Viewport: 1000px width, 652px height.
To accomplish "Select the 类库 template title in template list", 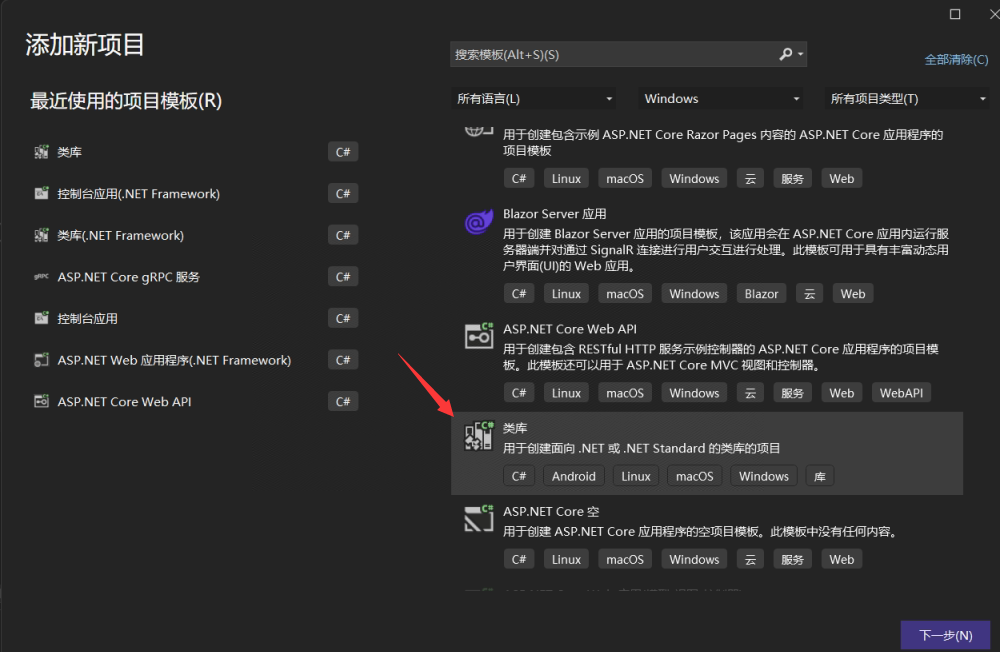I will [x=515, y=428].
